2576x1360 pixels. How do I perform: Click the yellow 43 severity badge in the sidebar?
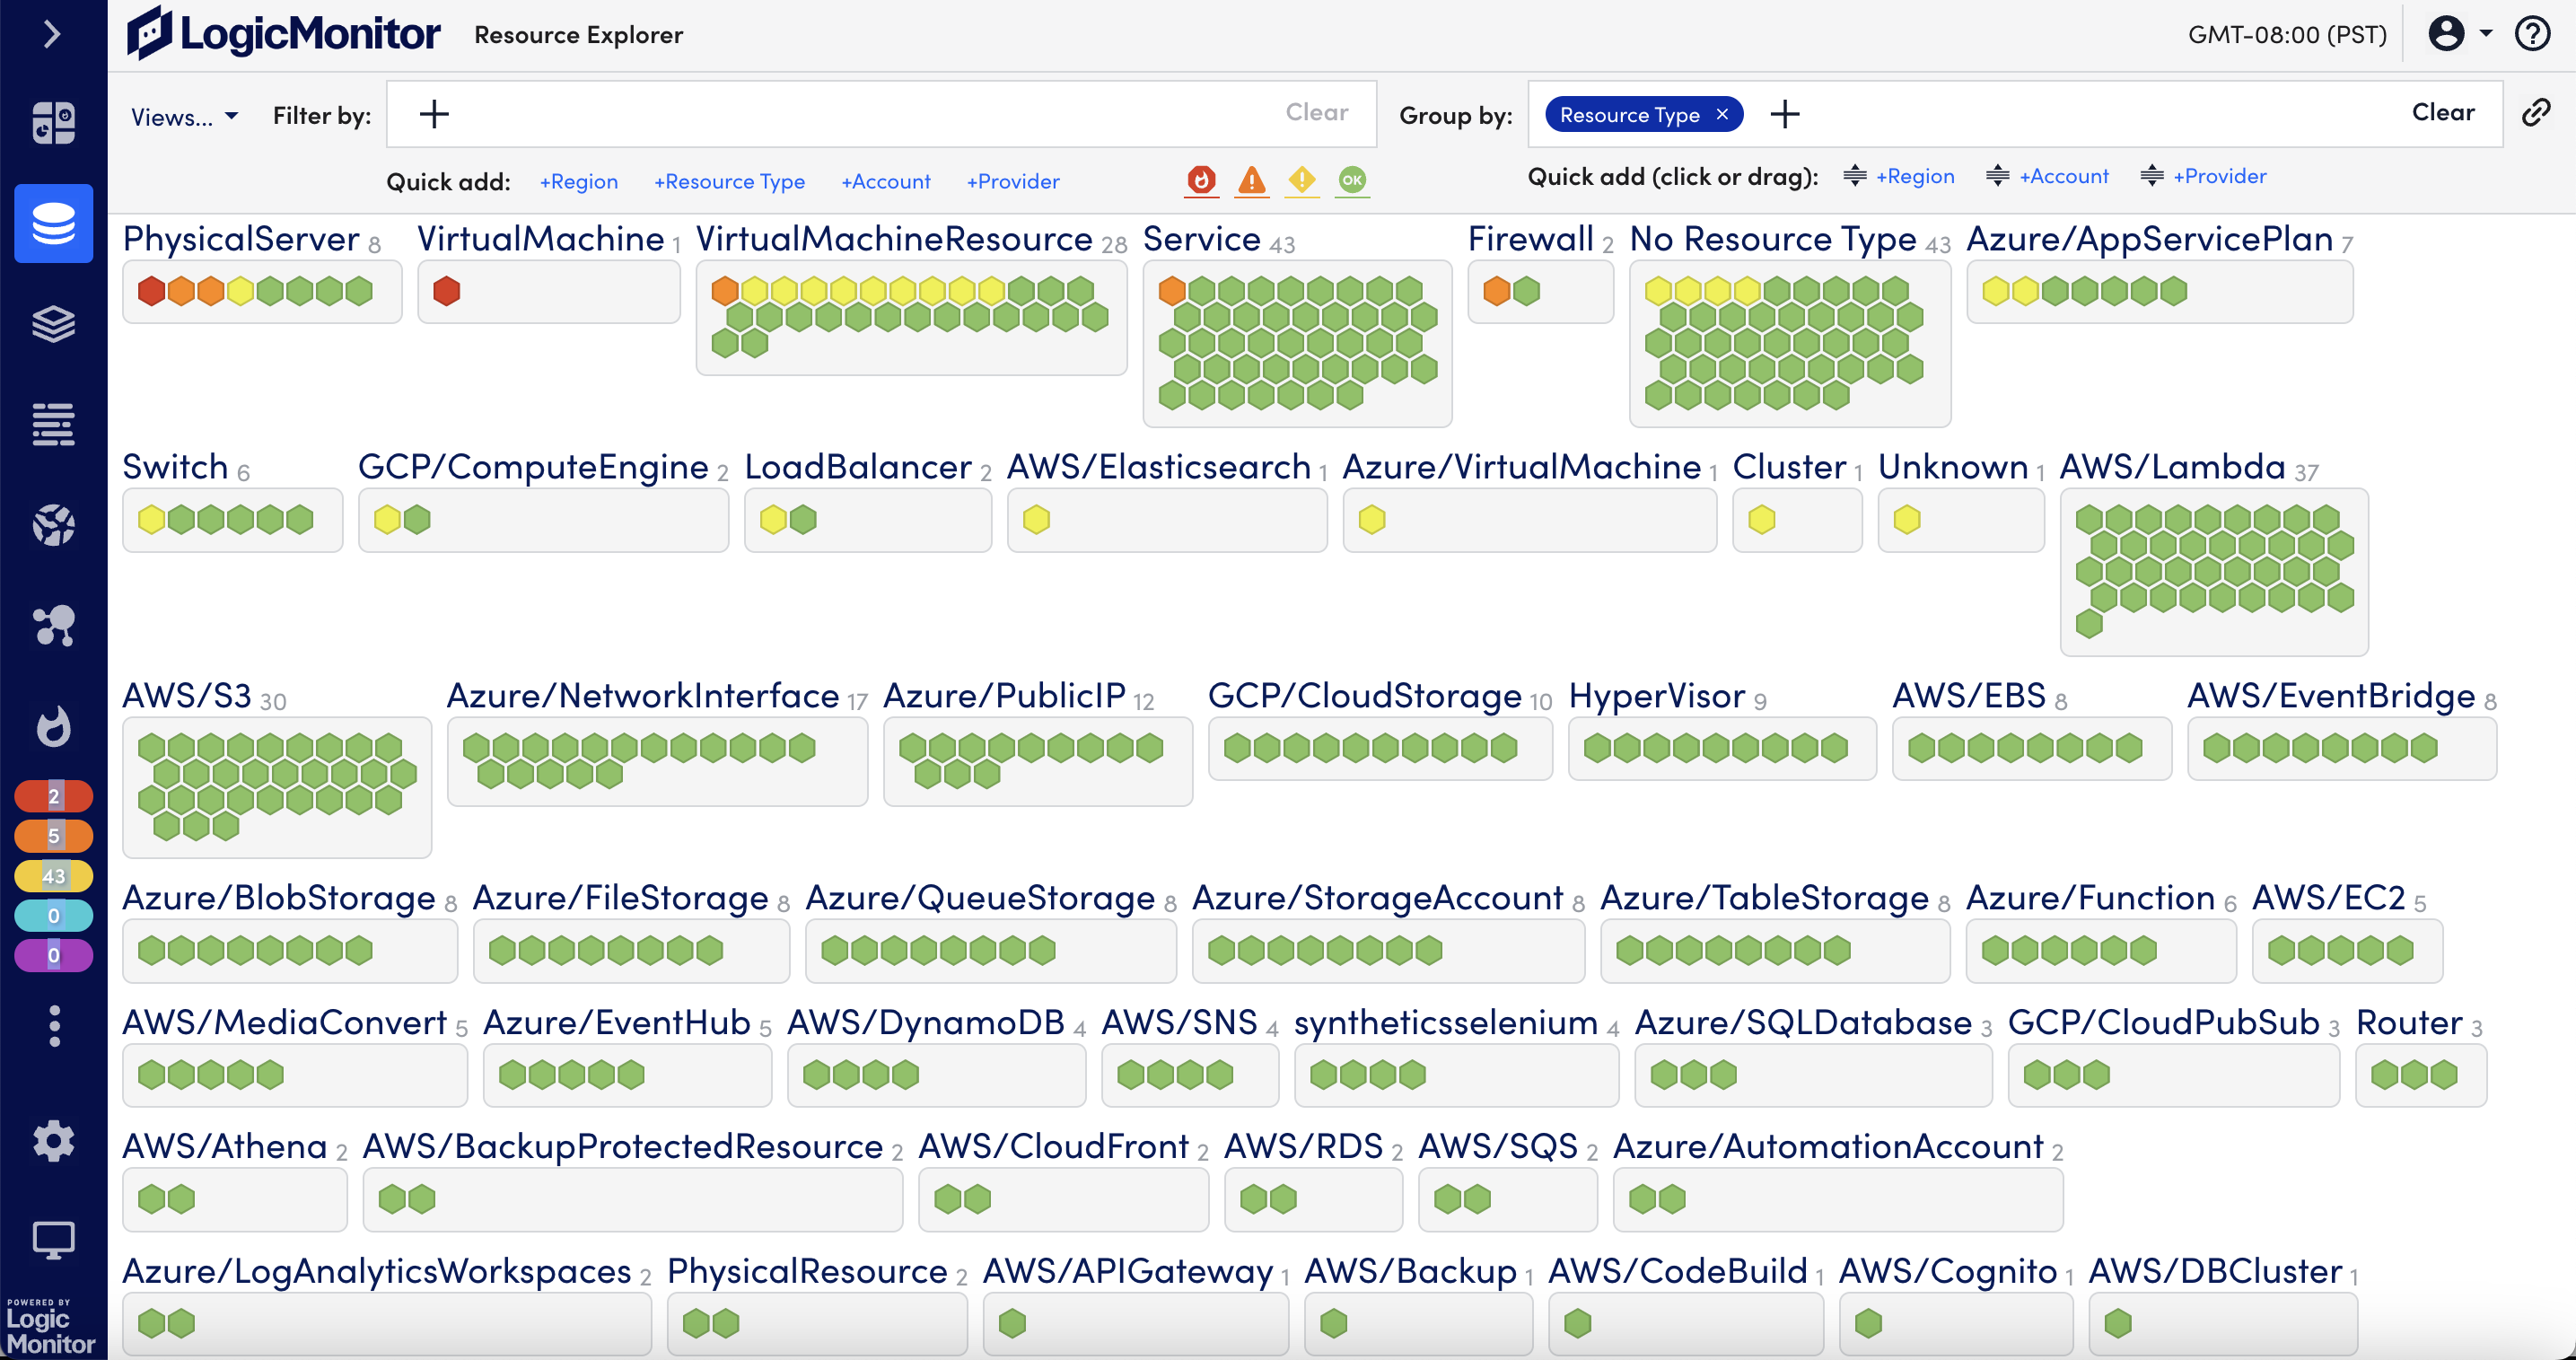(53, 876)
